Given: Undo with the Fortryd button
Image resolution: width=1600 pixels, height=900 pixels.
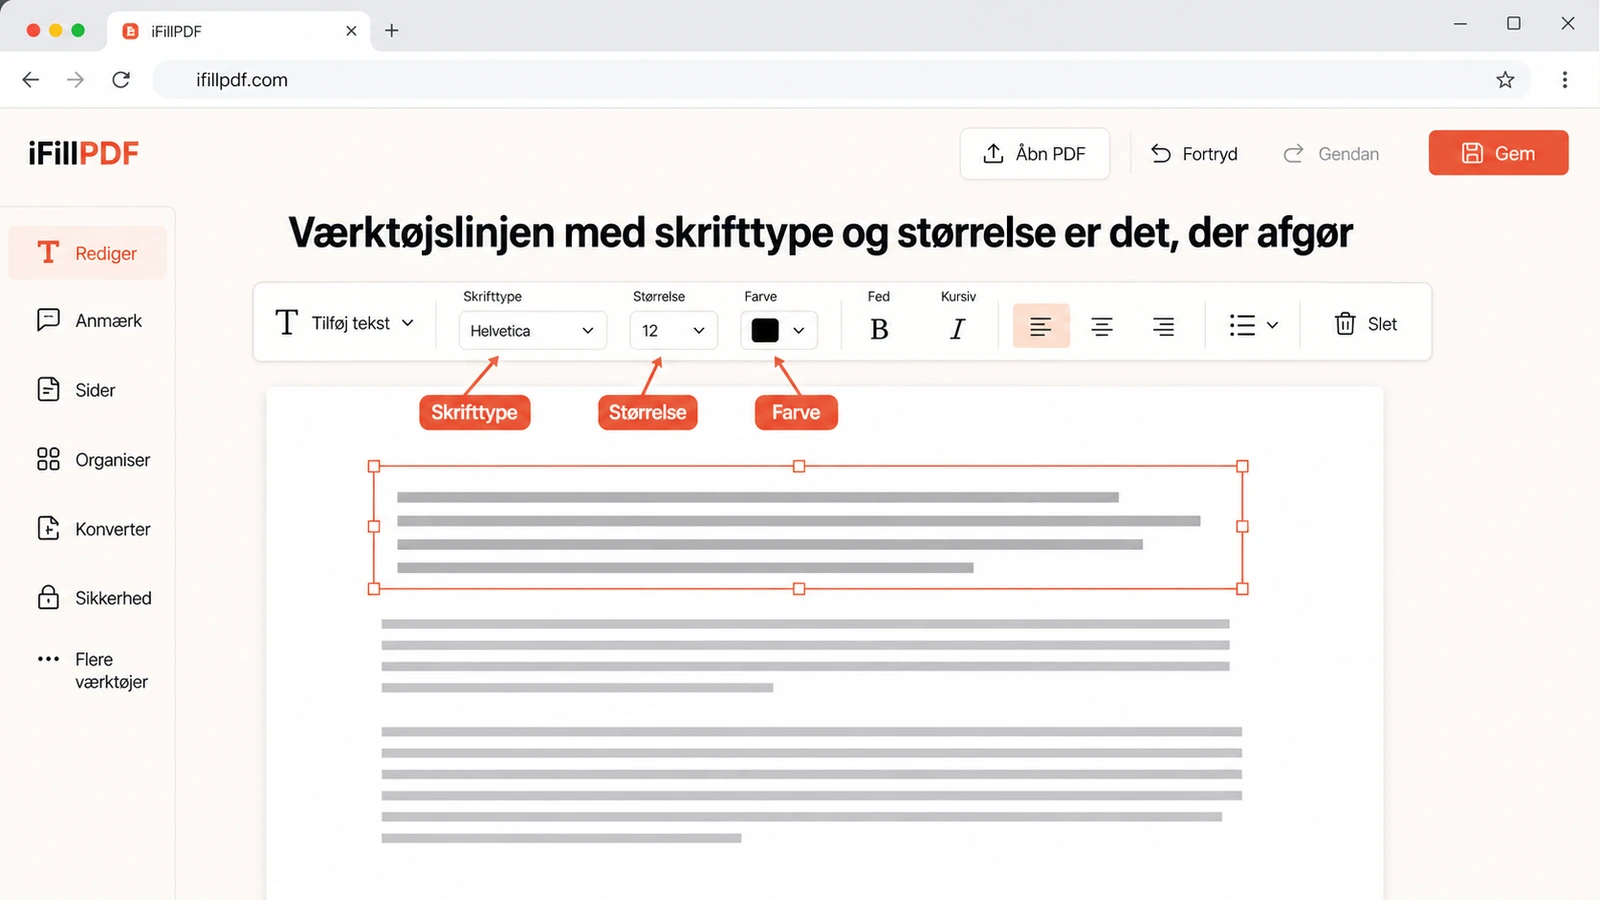Looking at the screenshot, I should 1194,154.
